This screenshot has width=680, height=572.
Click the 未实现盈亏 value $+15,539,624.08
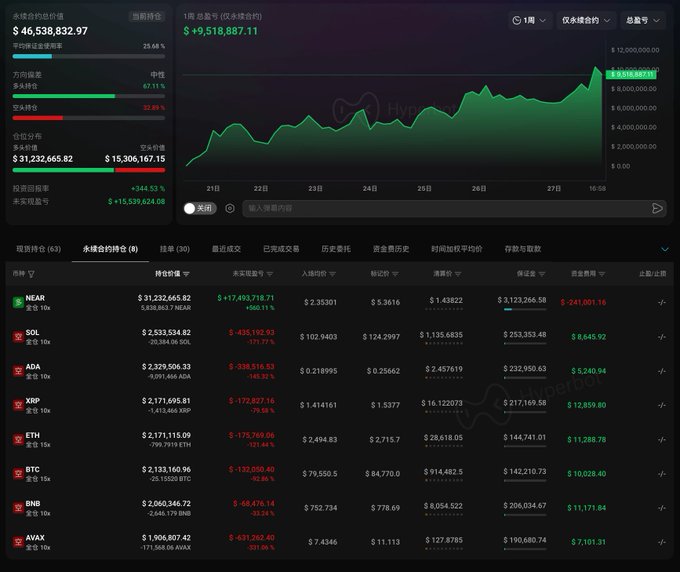click(x=136, y=202)
